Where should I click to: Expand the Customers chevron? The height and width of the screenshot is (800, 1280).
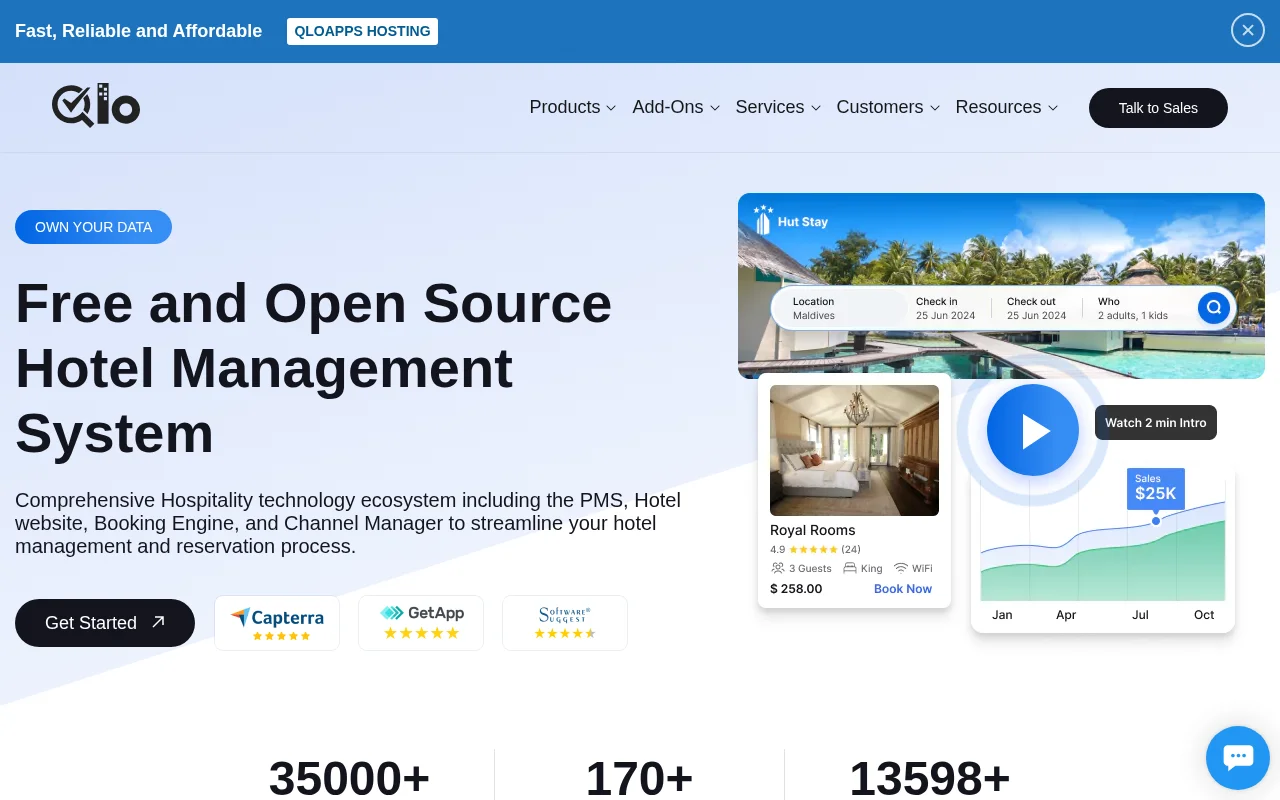[935, 108]
